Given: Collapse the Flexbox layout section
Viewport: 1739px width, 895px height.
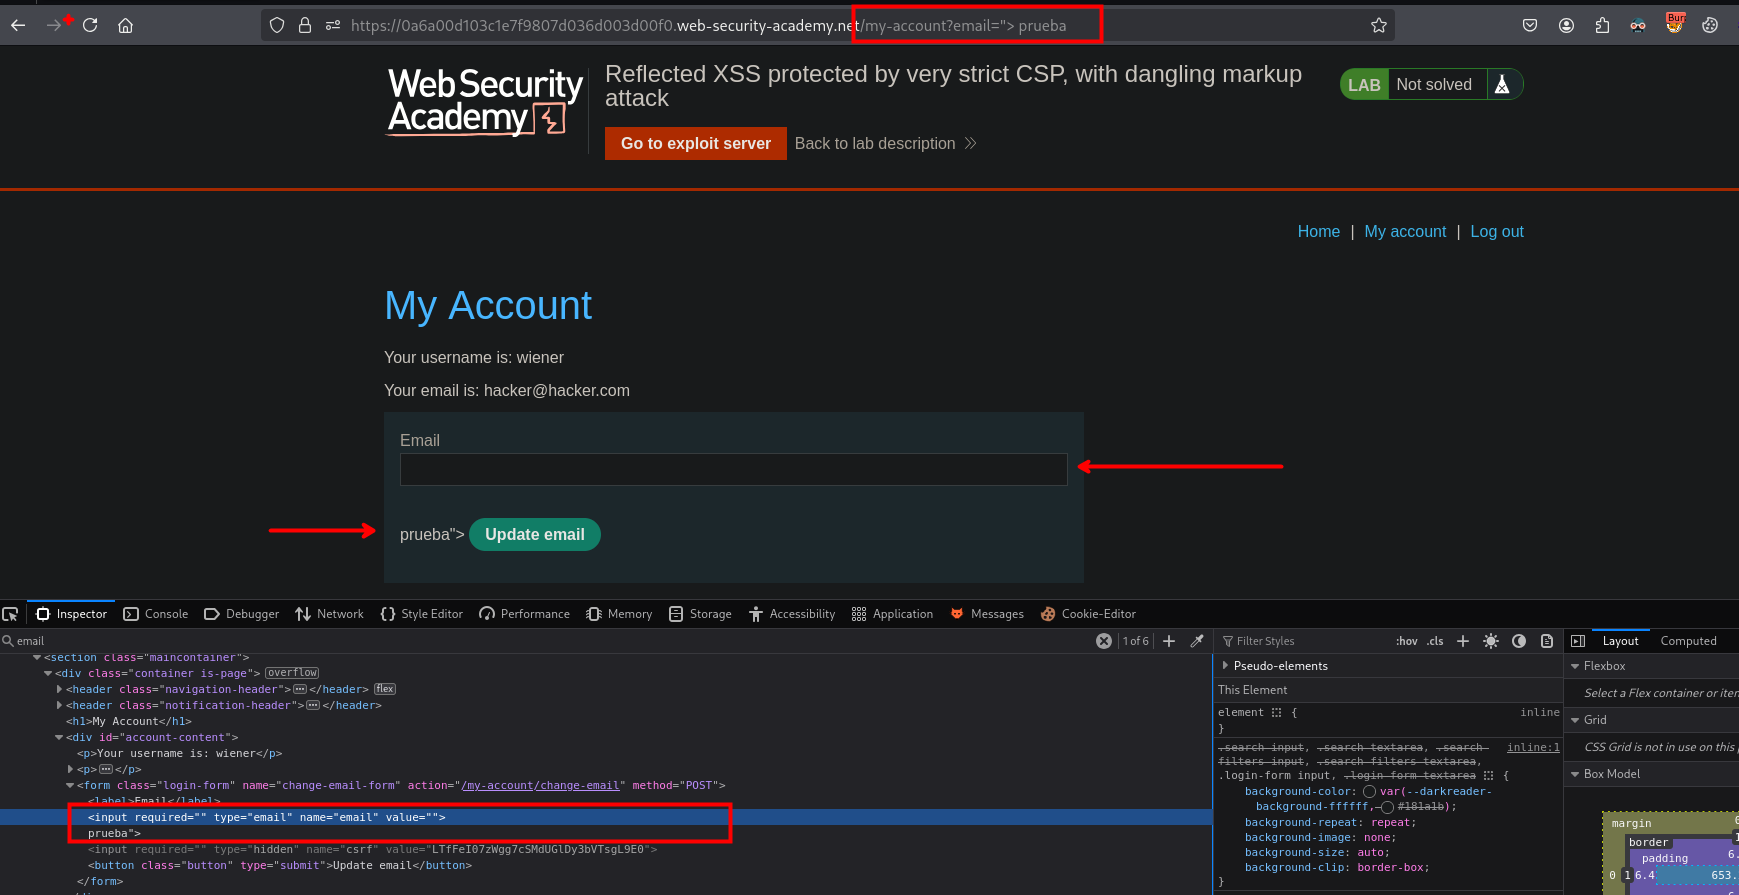Looking at the screenshot, I should (1576, 666).
